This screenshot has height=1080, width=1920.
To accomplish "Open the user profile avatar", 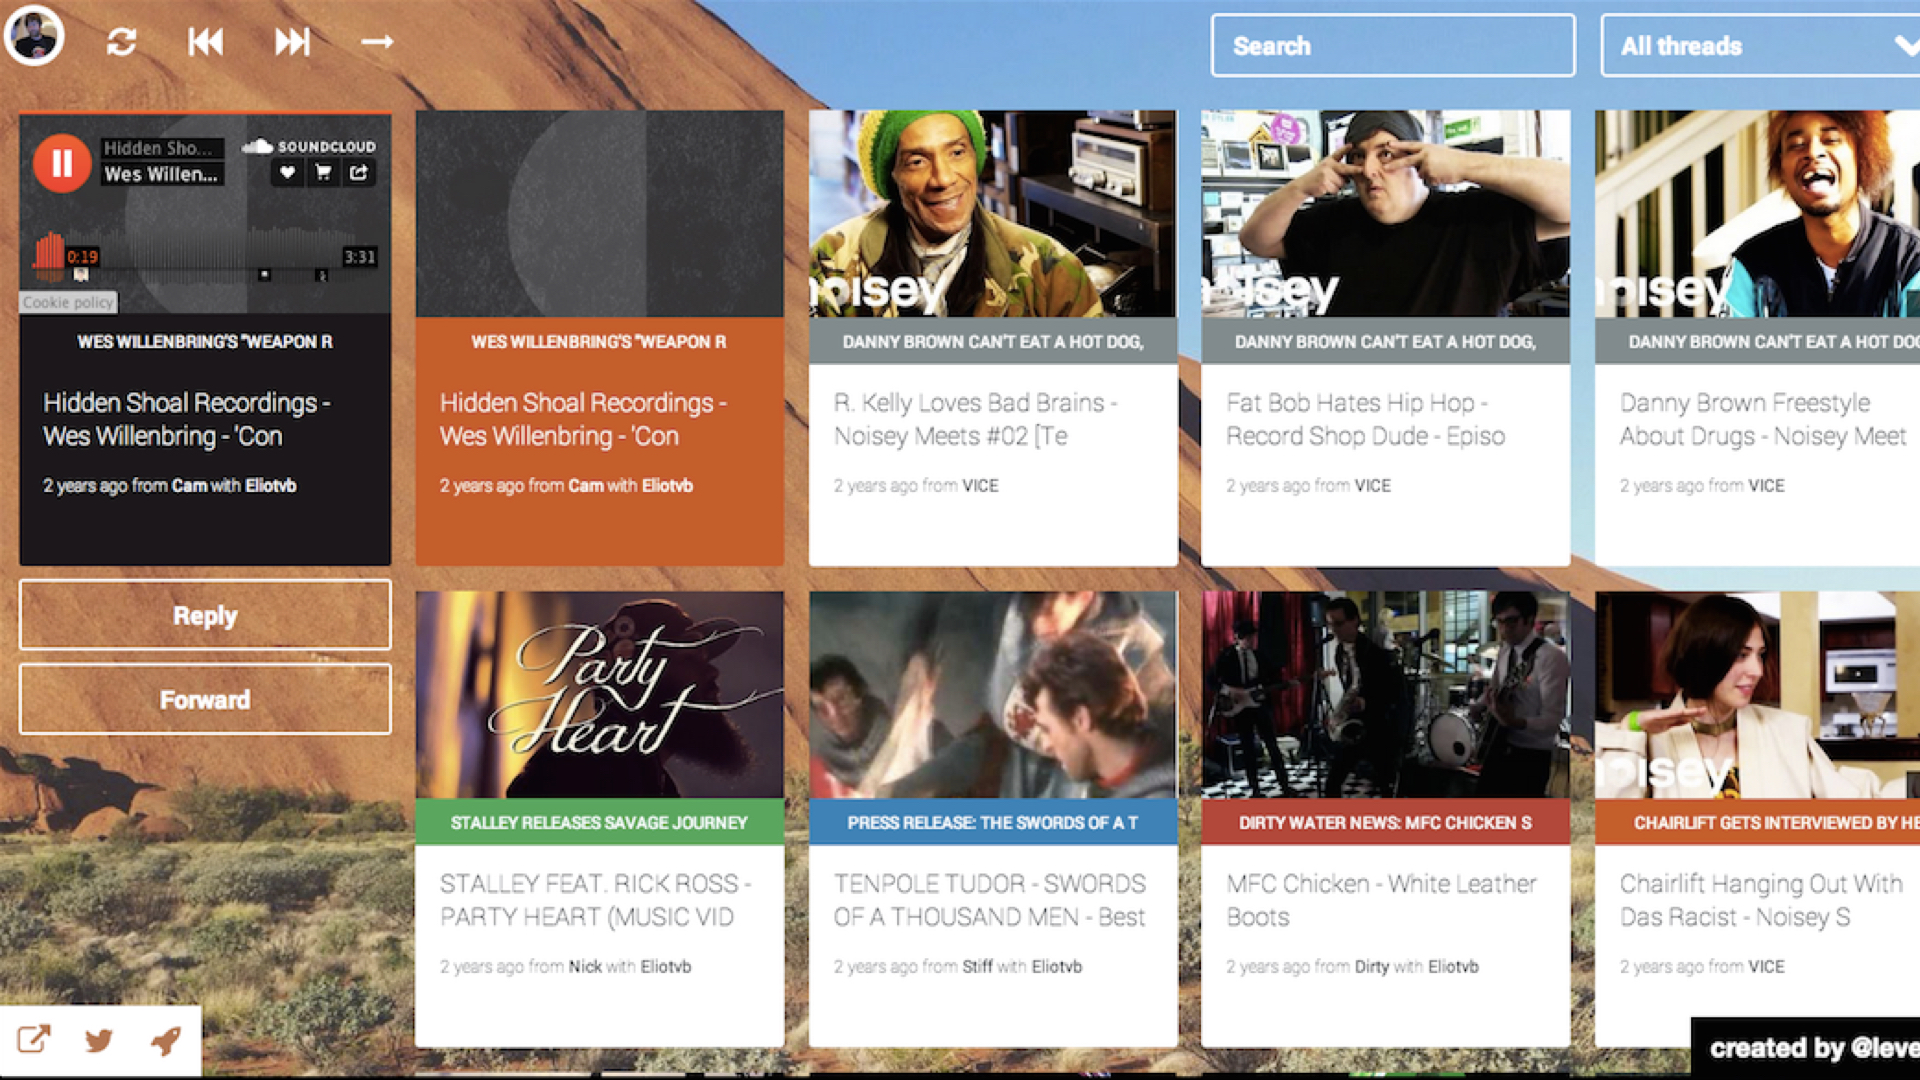I will (34, 36).
